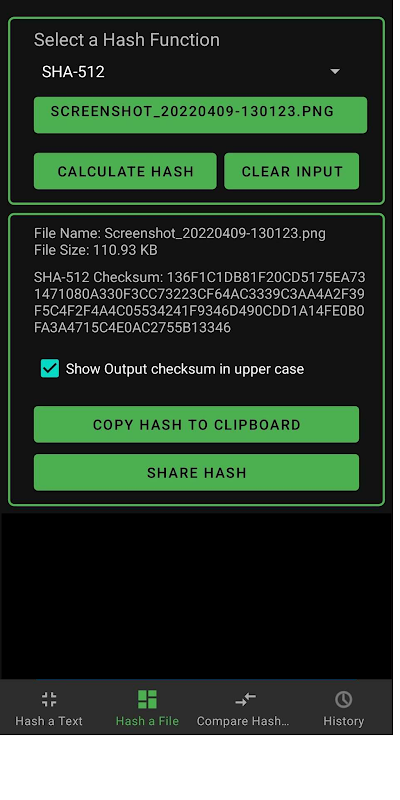Click the CALCULATE HASH button
400x800 pixels.
coord(125,171)
